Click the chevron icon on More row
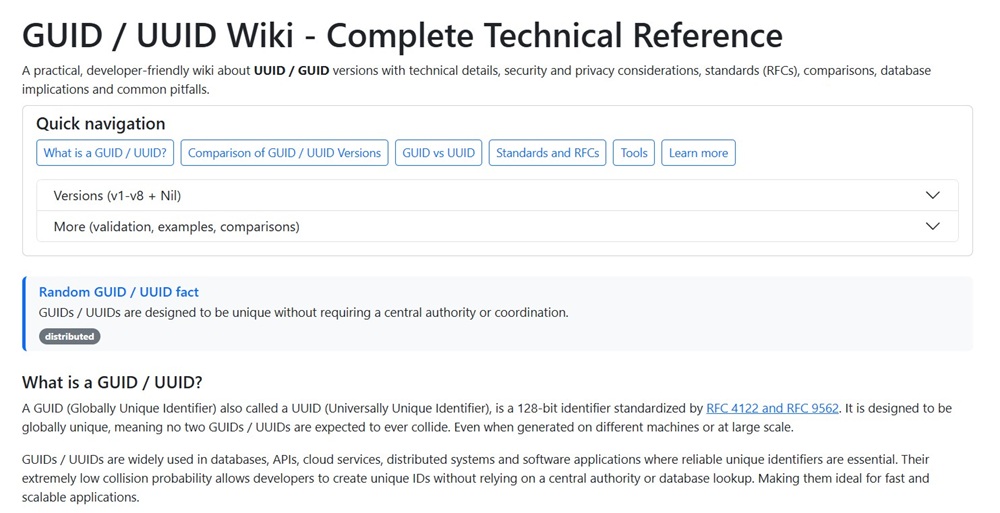The width and height of the screenshot is (1000, 513). [932, 227]
